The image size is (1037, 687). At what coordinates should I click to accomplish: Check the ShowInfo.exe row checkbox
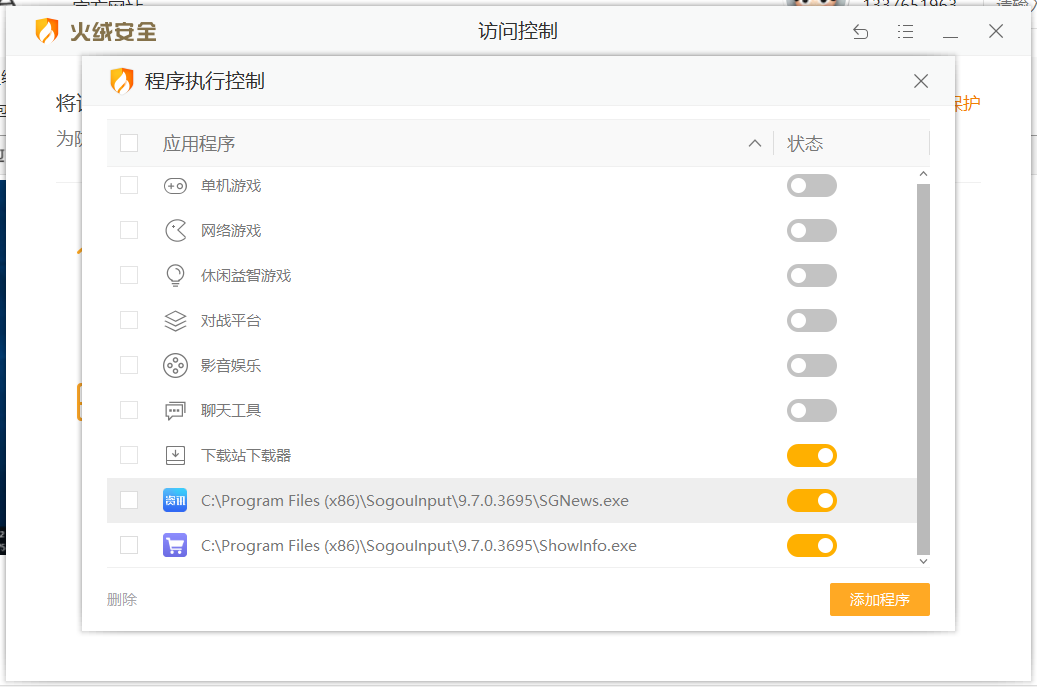click(129, 546)
